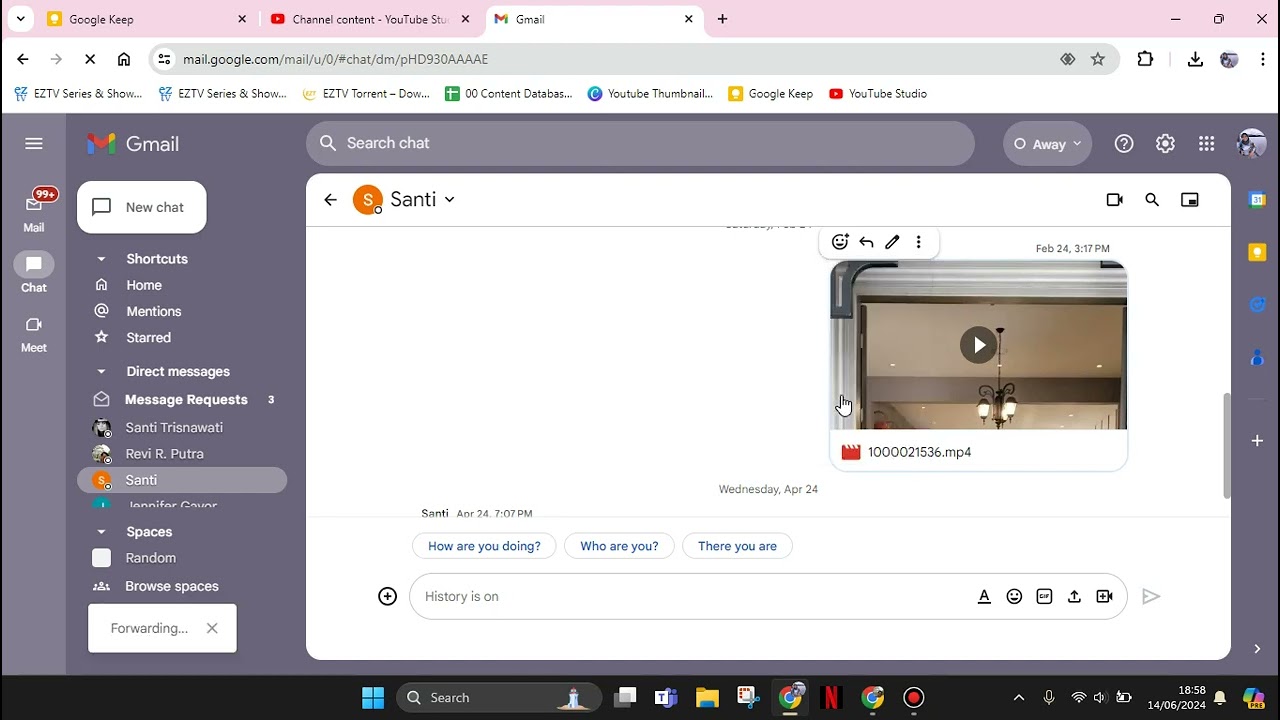Edit the video message

point(892,241)
